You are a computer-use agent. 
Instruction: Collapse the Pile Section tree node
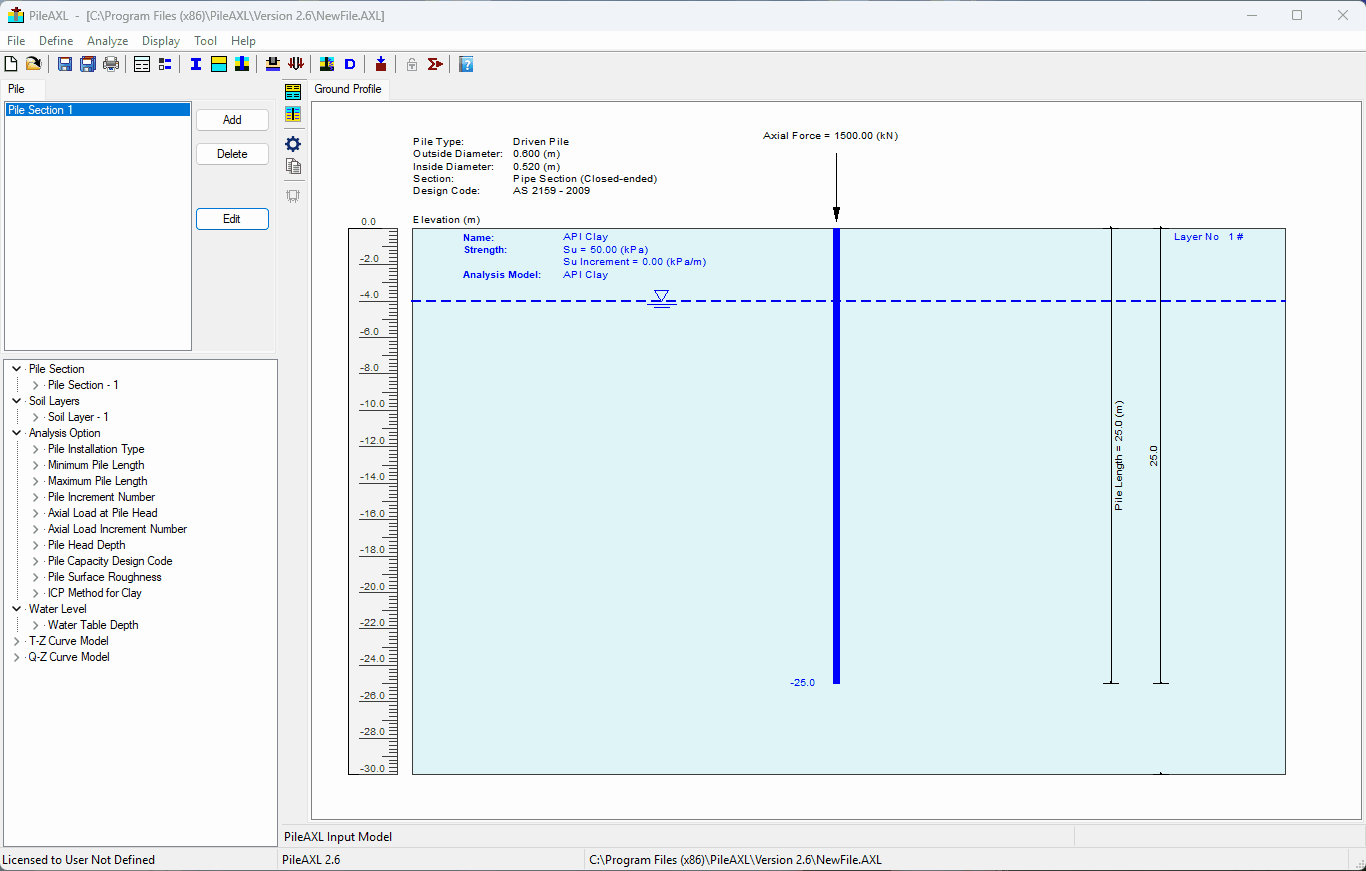click(17, 369)
